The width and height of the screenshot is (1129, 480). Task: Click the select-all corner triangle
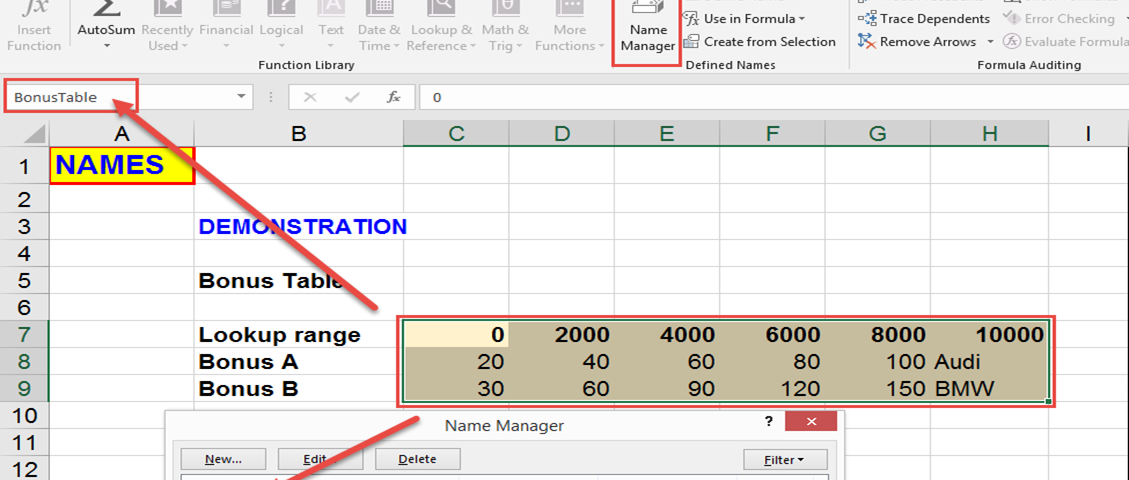pos(33,134)
